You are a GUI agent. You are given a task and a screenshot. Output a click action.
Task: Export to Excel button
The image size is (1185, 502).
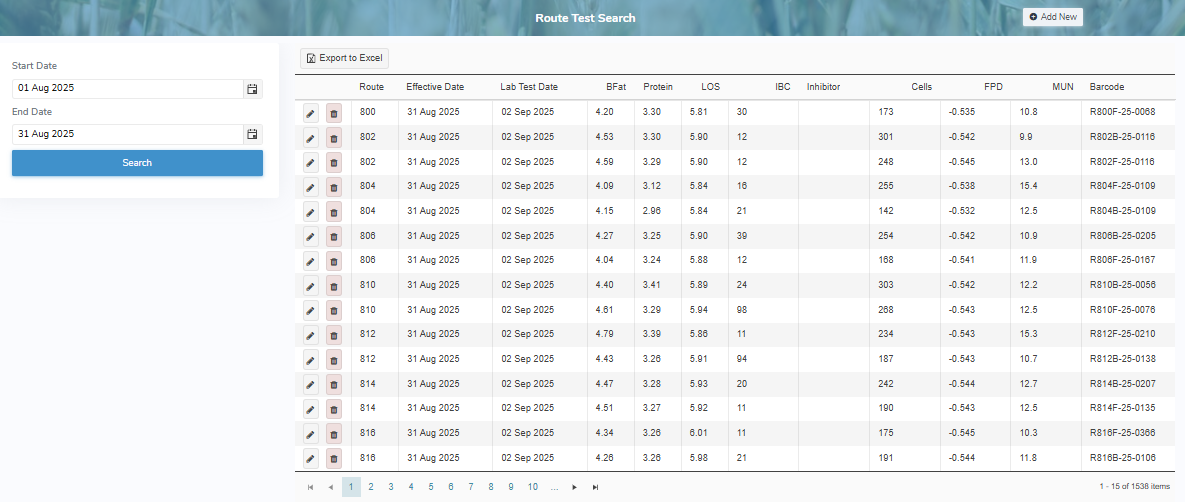click(x=345, y=59)
